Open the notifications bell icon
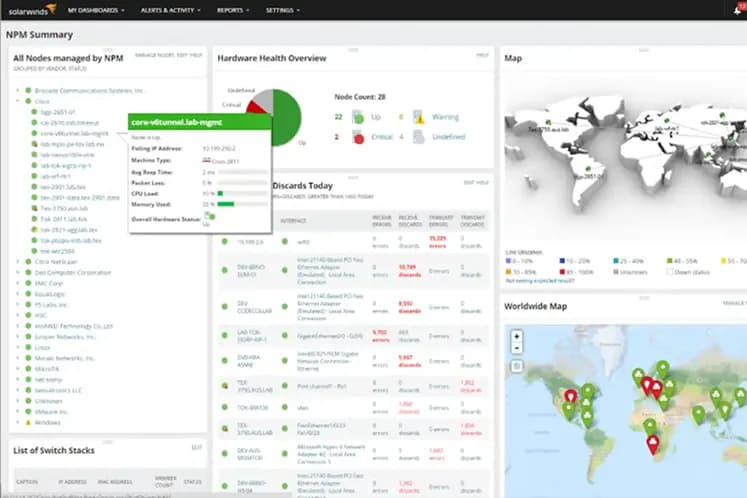Screen dimensions: 747x498 point(737,10)
